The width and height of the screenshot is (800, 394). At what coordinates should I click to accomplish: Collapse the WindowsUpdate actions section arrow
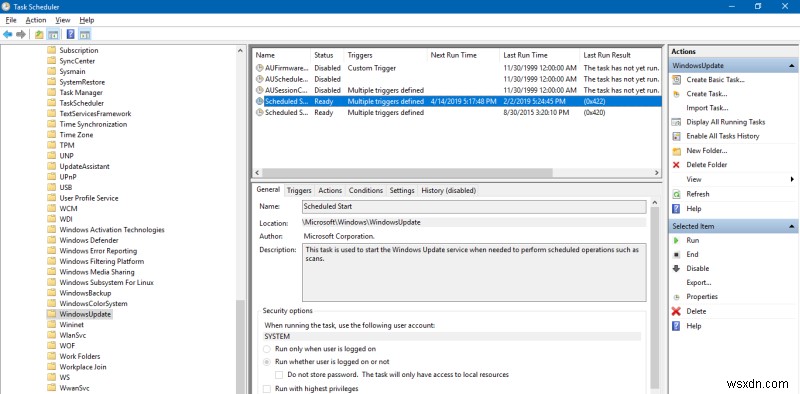pos(791,66)
